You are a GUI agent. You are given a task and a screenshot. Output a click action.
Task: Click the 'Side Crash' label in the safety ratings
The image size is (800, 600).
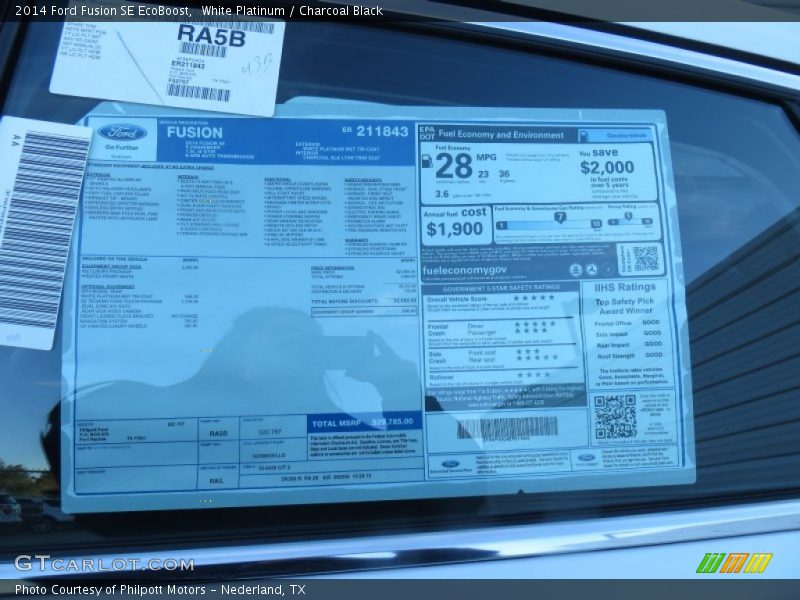click(437, 357)
